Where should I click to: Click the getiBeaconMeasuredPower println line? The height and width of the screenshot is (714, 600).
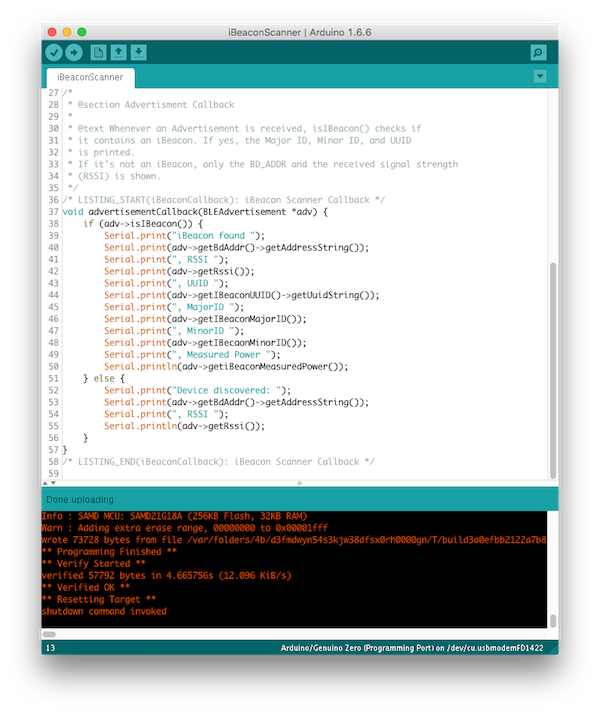[x=226, y=367]
